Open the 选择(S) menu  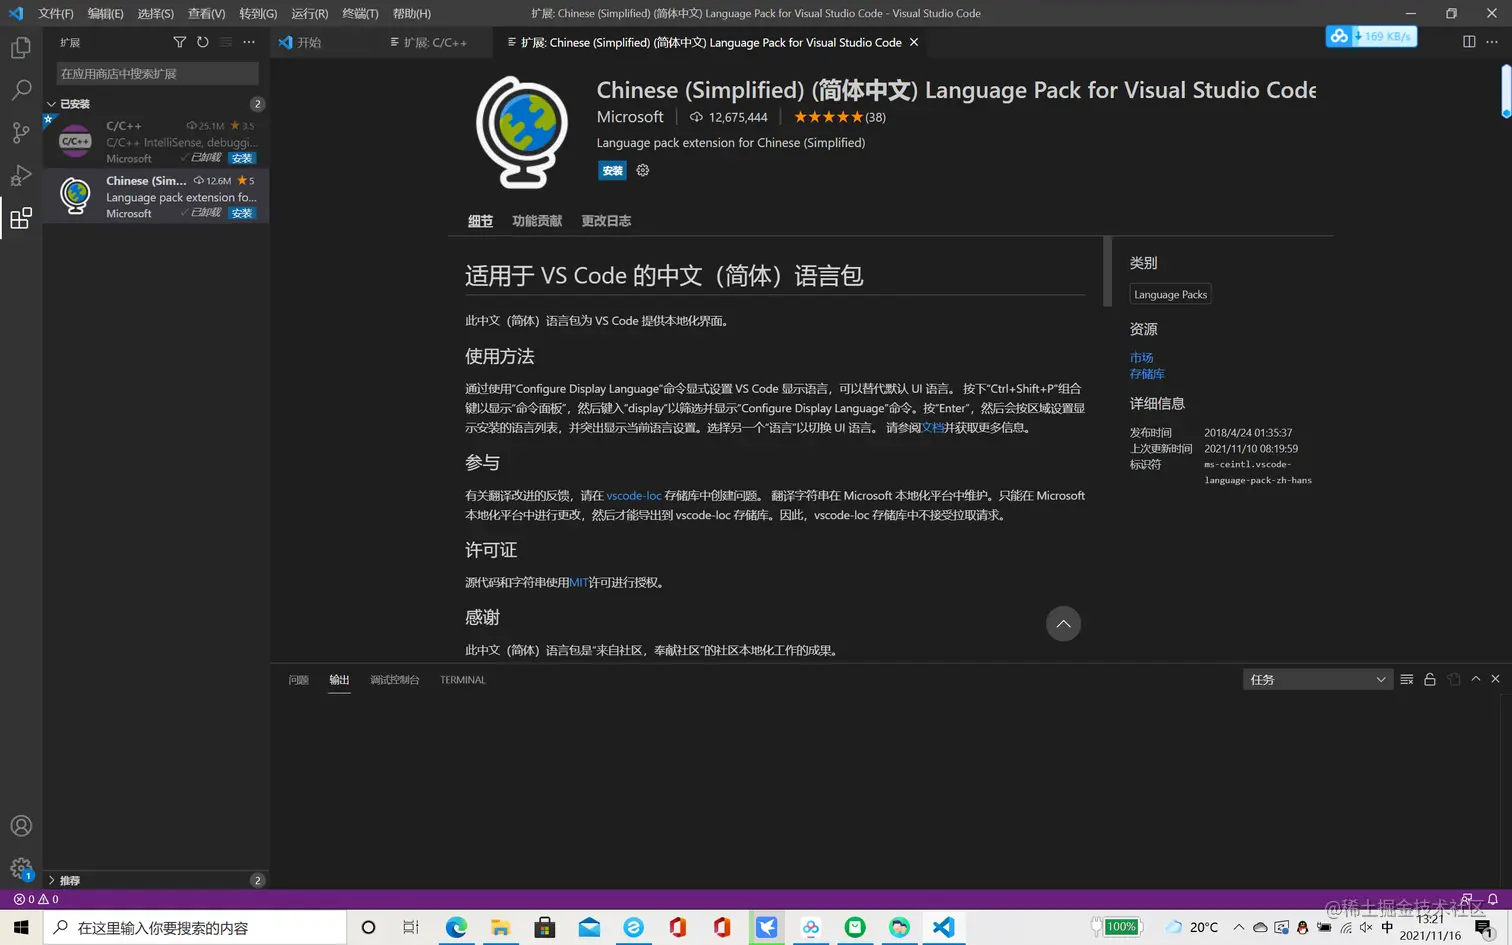tap(155, 13)
